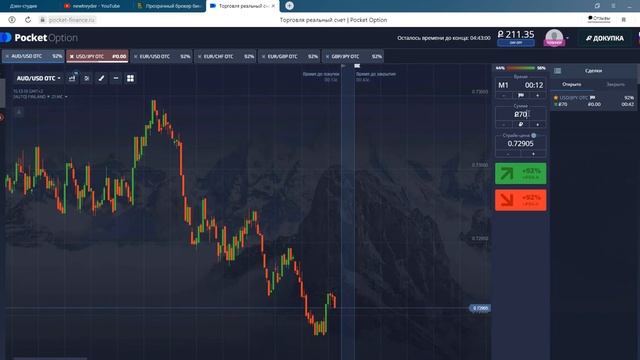The image size is (640, 360).
Task: Decrease trade amount with minus button
Action: click(x=504, y=124)
